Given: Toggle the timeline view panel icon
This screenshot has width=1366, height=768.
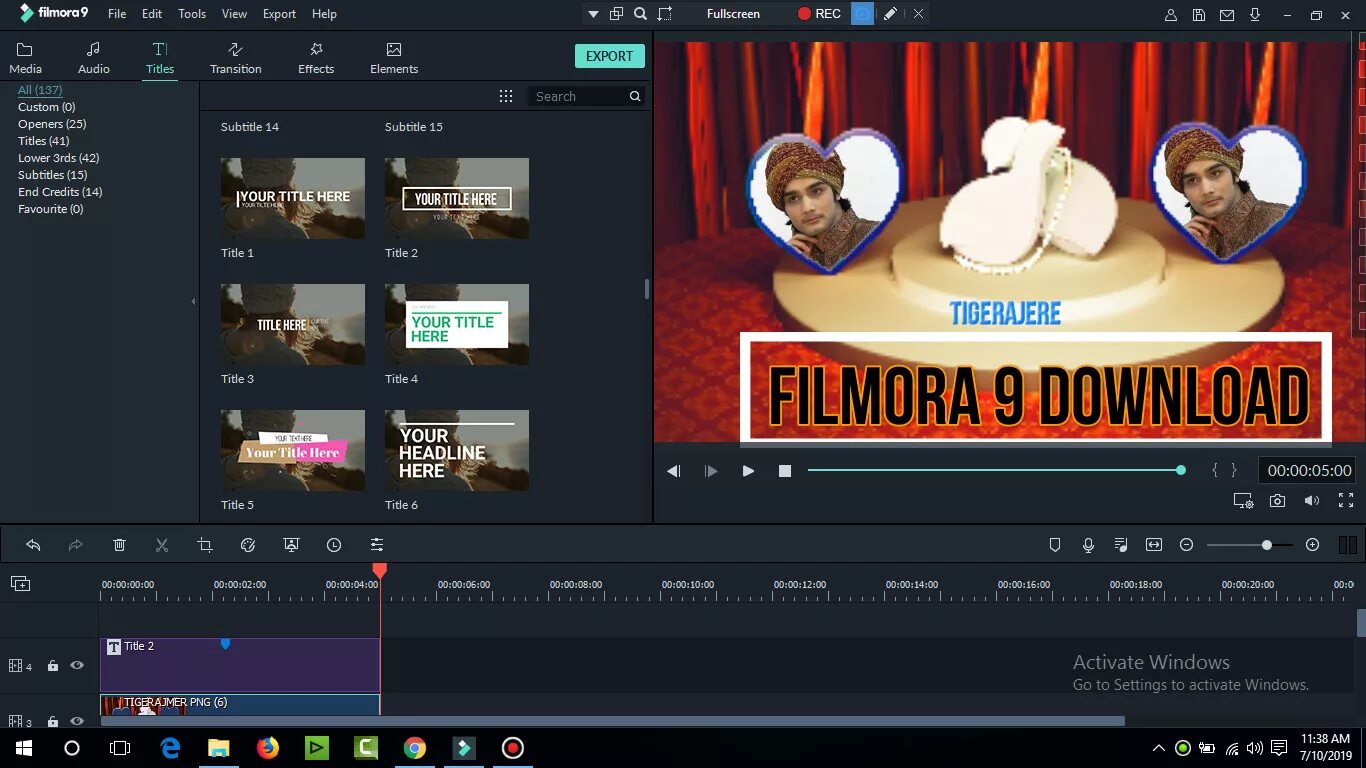Looking at the screenshot, I should pyautogui.click(x=1347, y=545).
